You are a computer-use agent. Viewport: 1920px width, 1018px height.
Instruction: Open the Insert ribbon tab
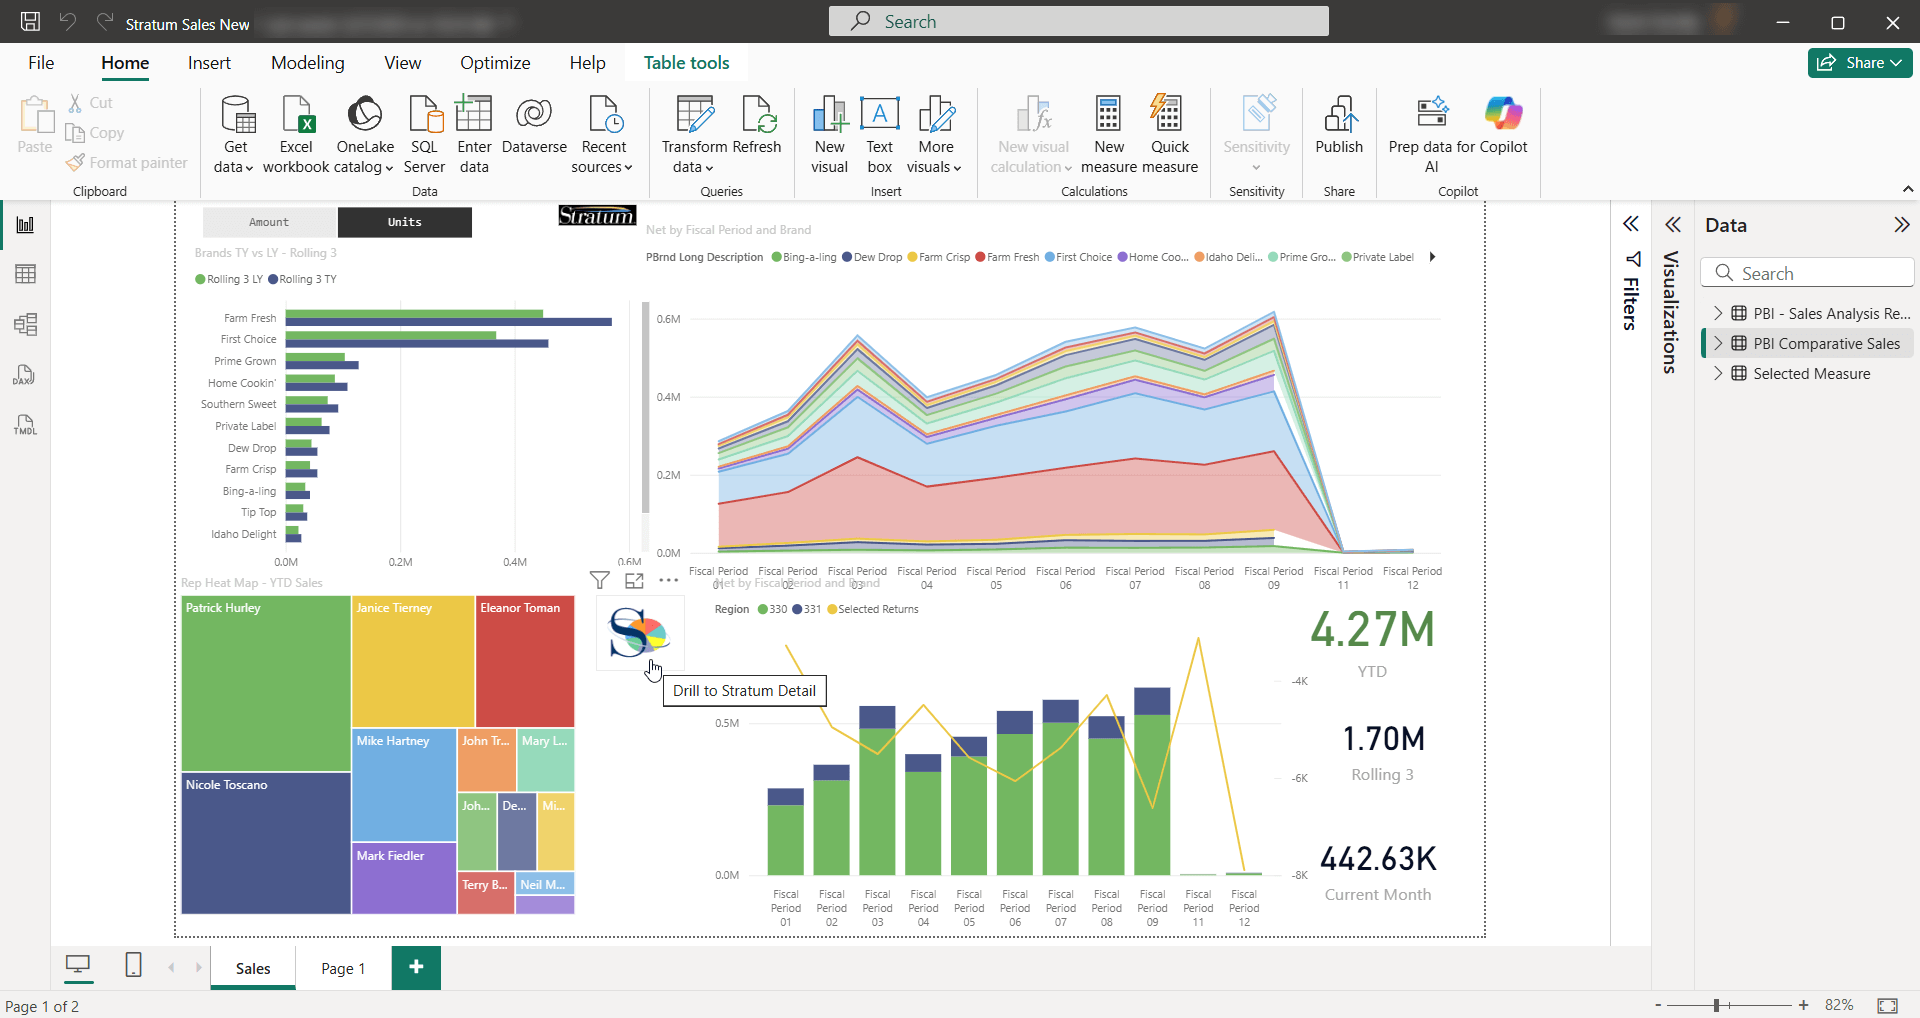(209, 62)
